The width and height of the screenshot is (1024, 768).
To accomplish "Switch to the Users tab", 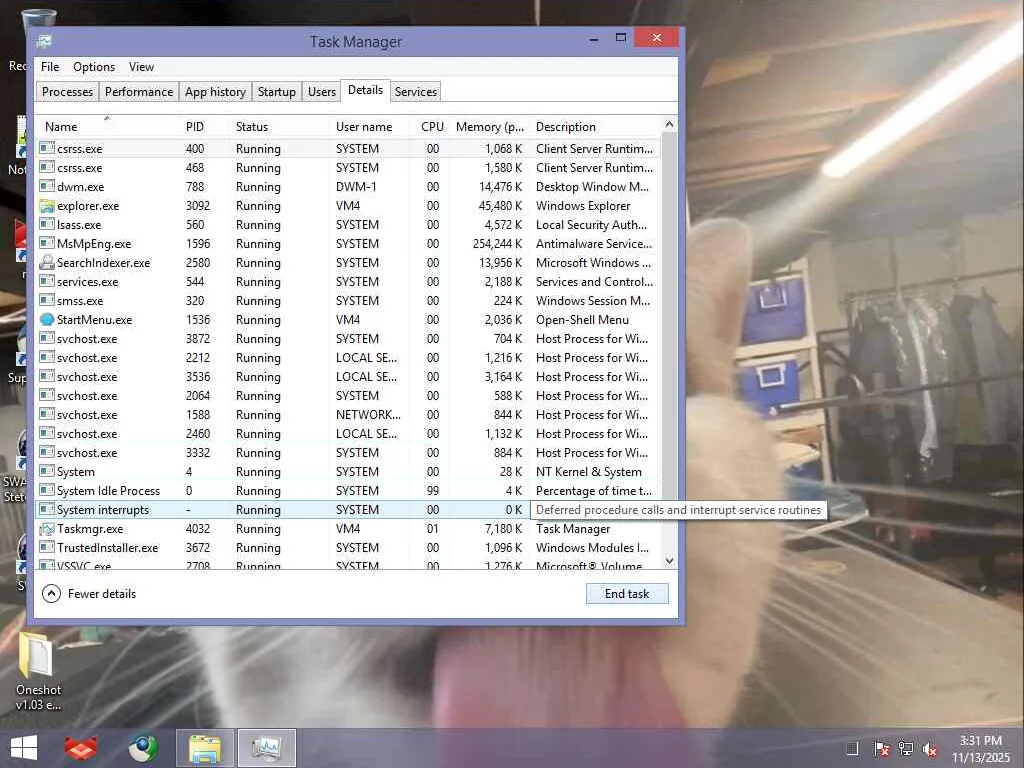I will pyautogui.click(x=322, y=91).
